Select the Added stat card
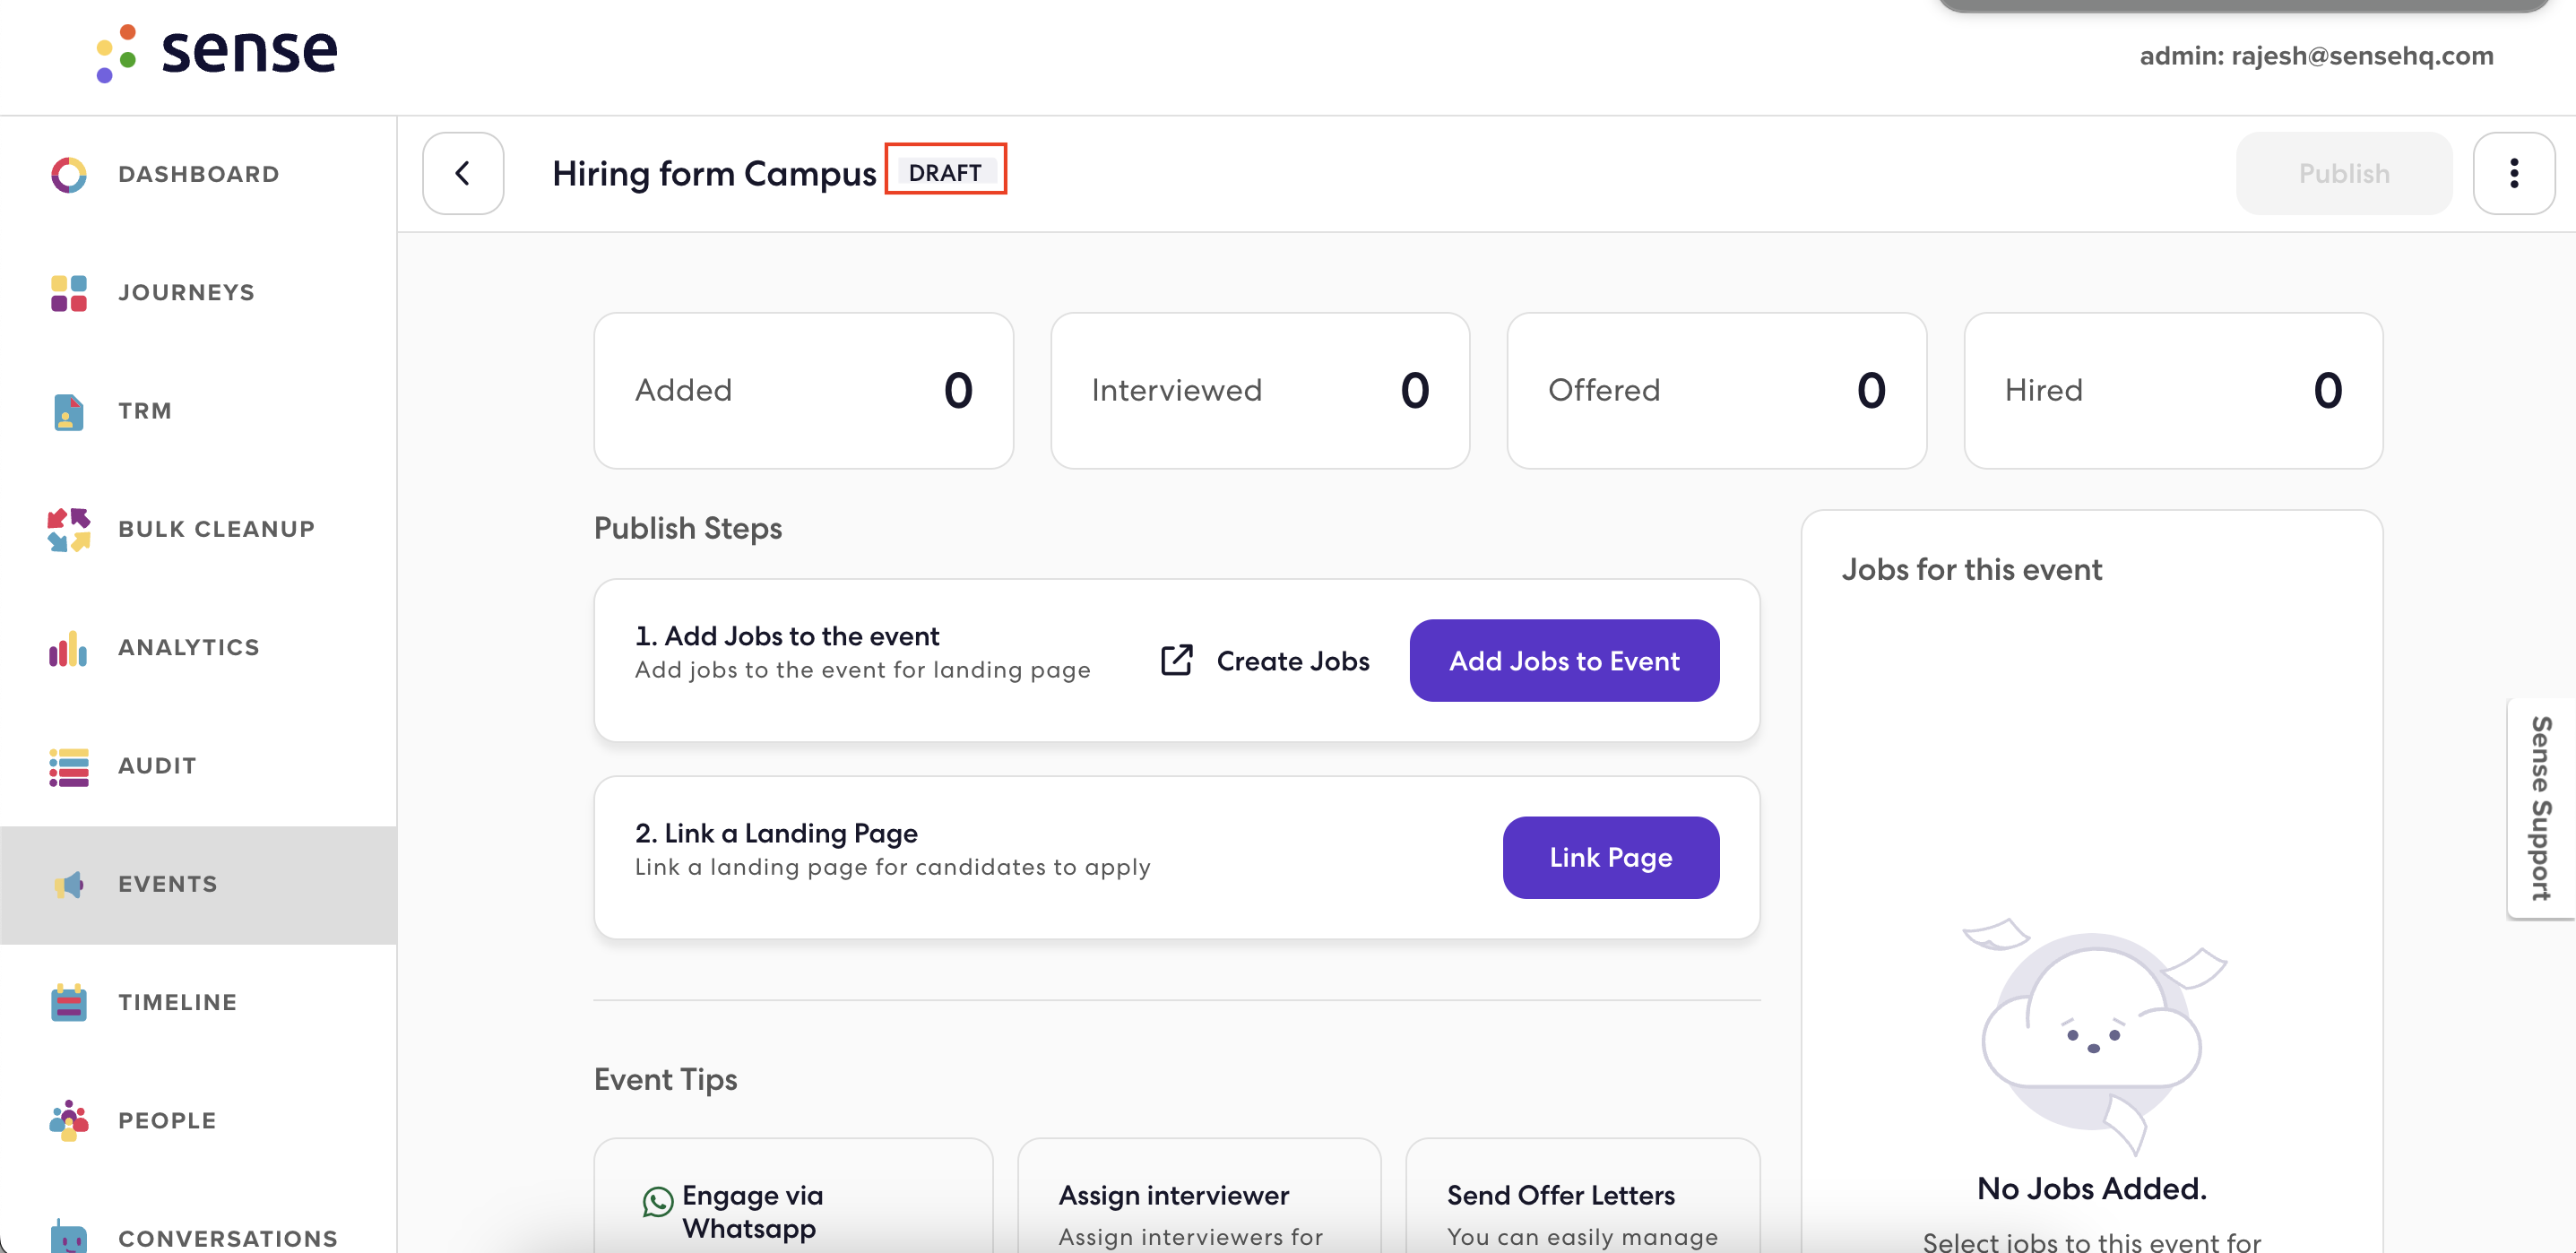 point(803,390)
